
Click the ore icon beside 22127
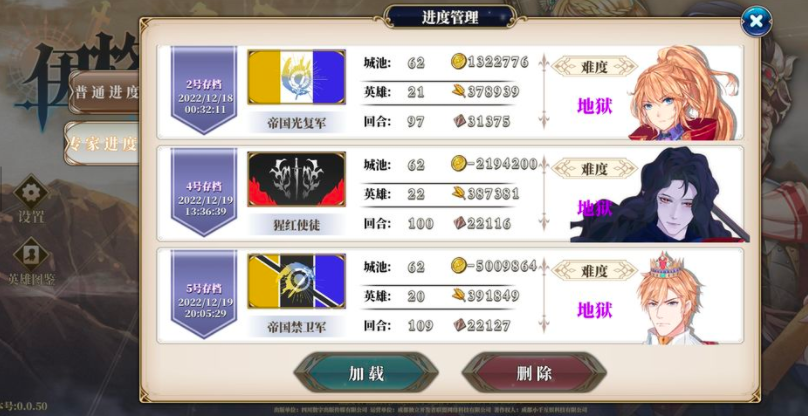coord(460,325)
